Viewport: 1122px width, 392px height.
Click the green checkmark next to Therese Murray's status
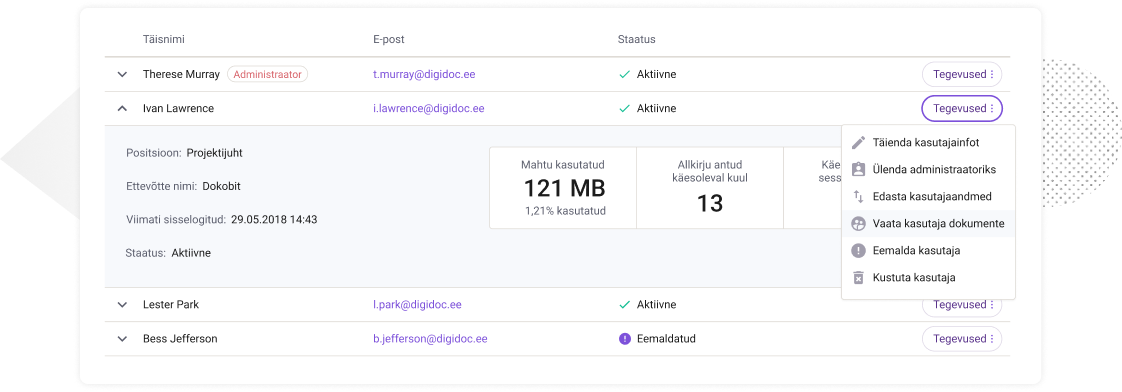(625, 74)
